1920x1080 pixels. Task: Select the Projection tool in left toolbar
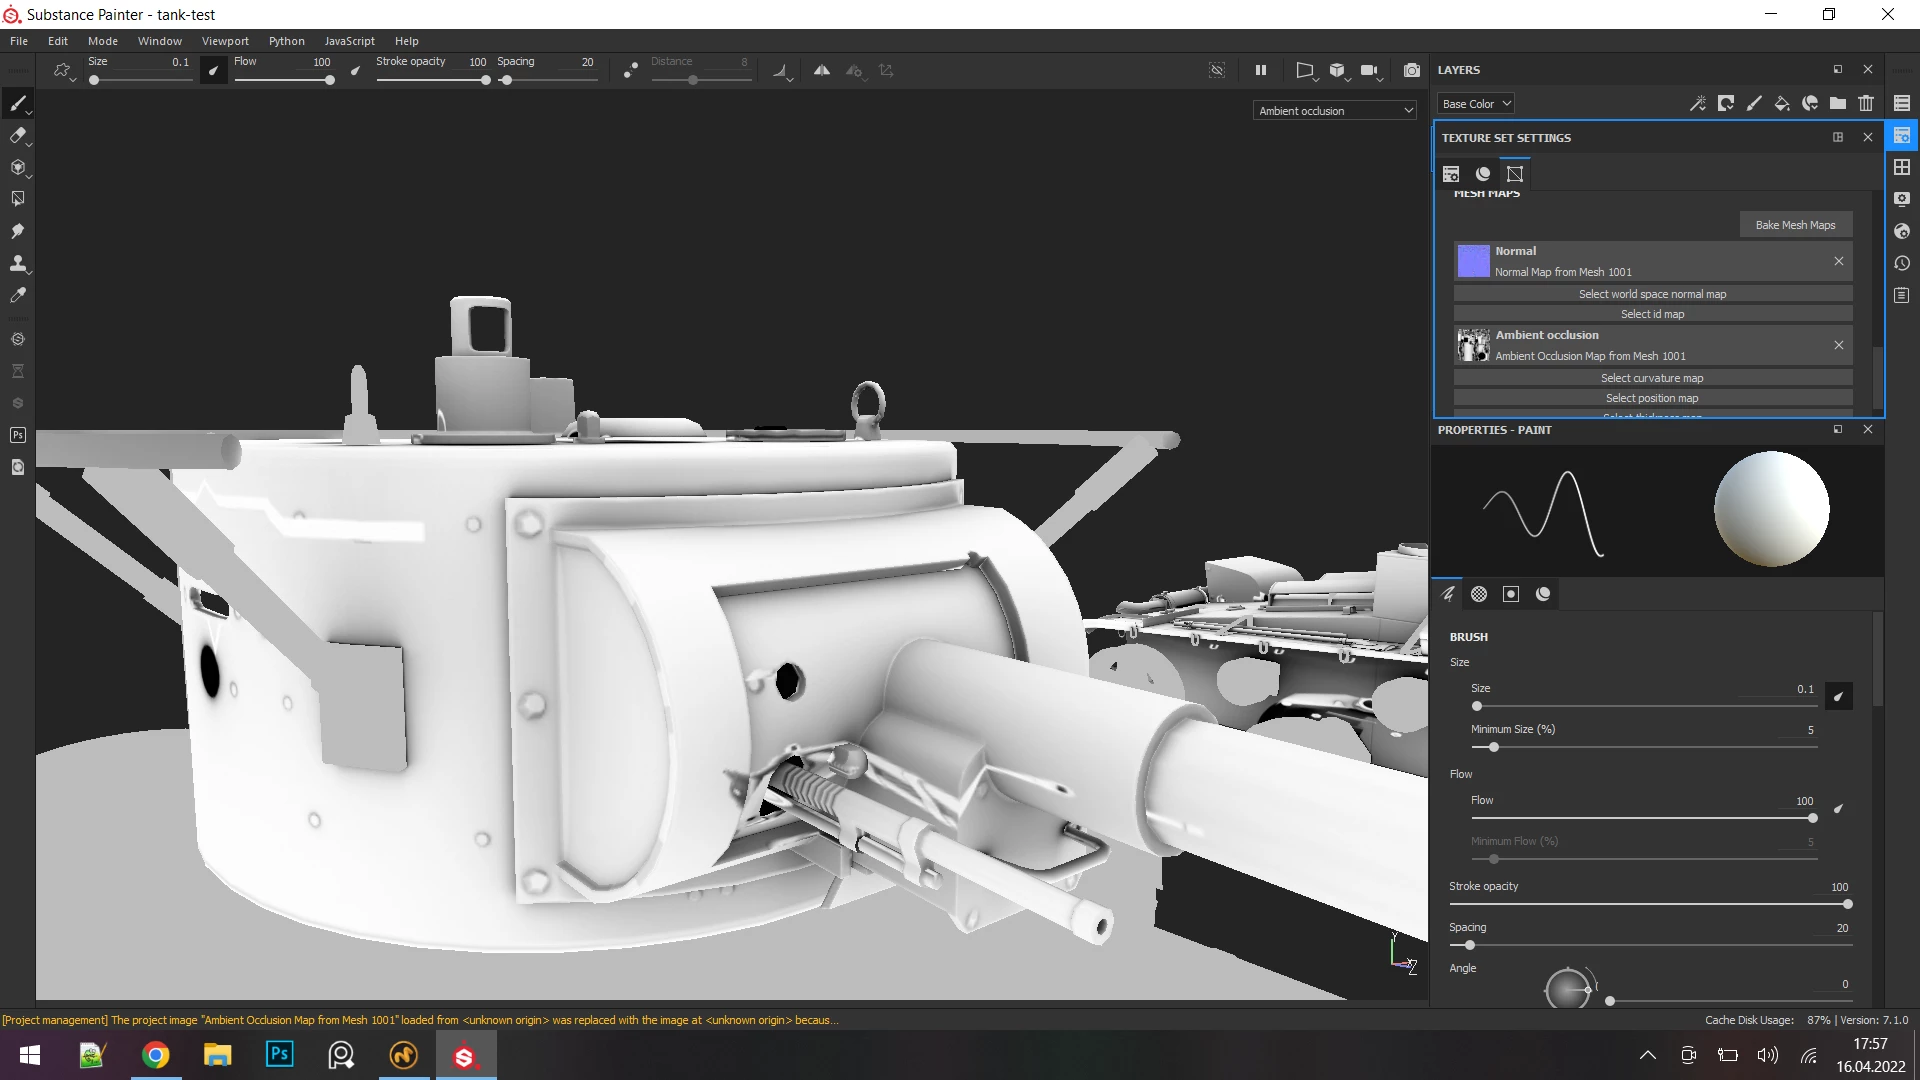tap(18, 168)
